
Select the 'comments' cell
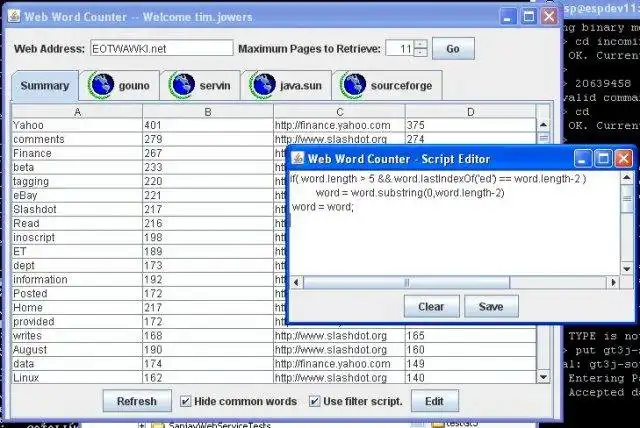coord(77,139)
